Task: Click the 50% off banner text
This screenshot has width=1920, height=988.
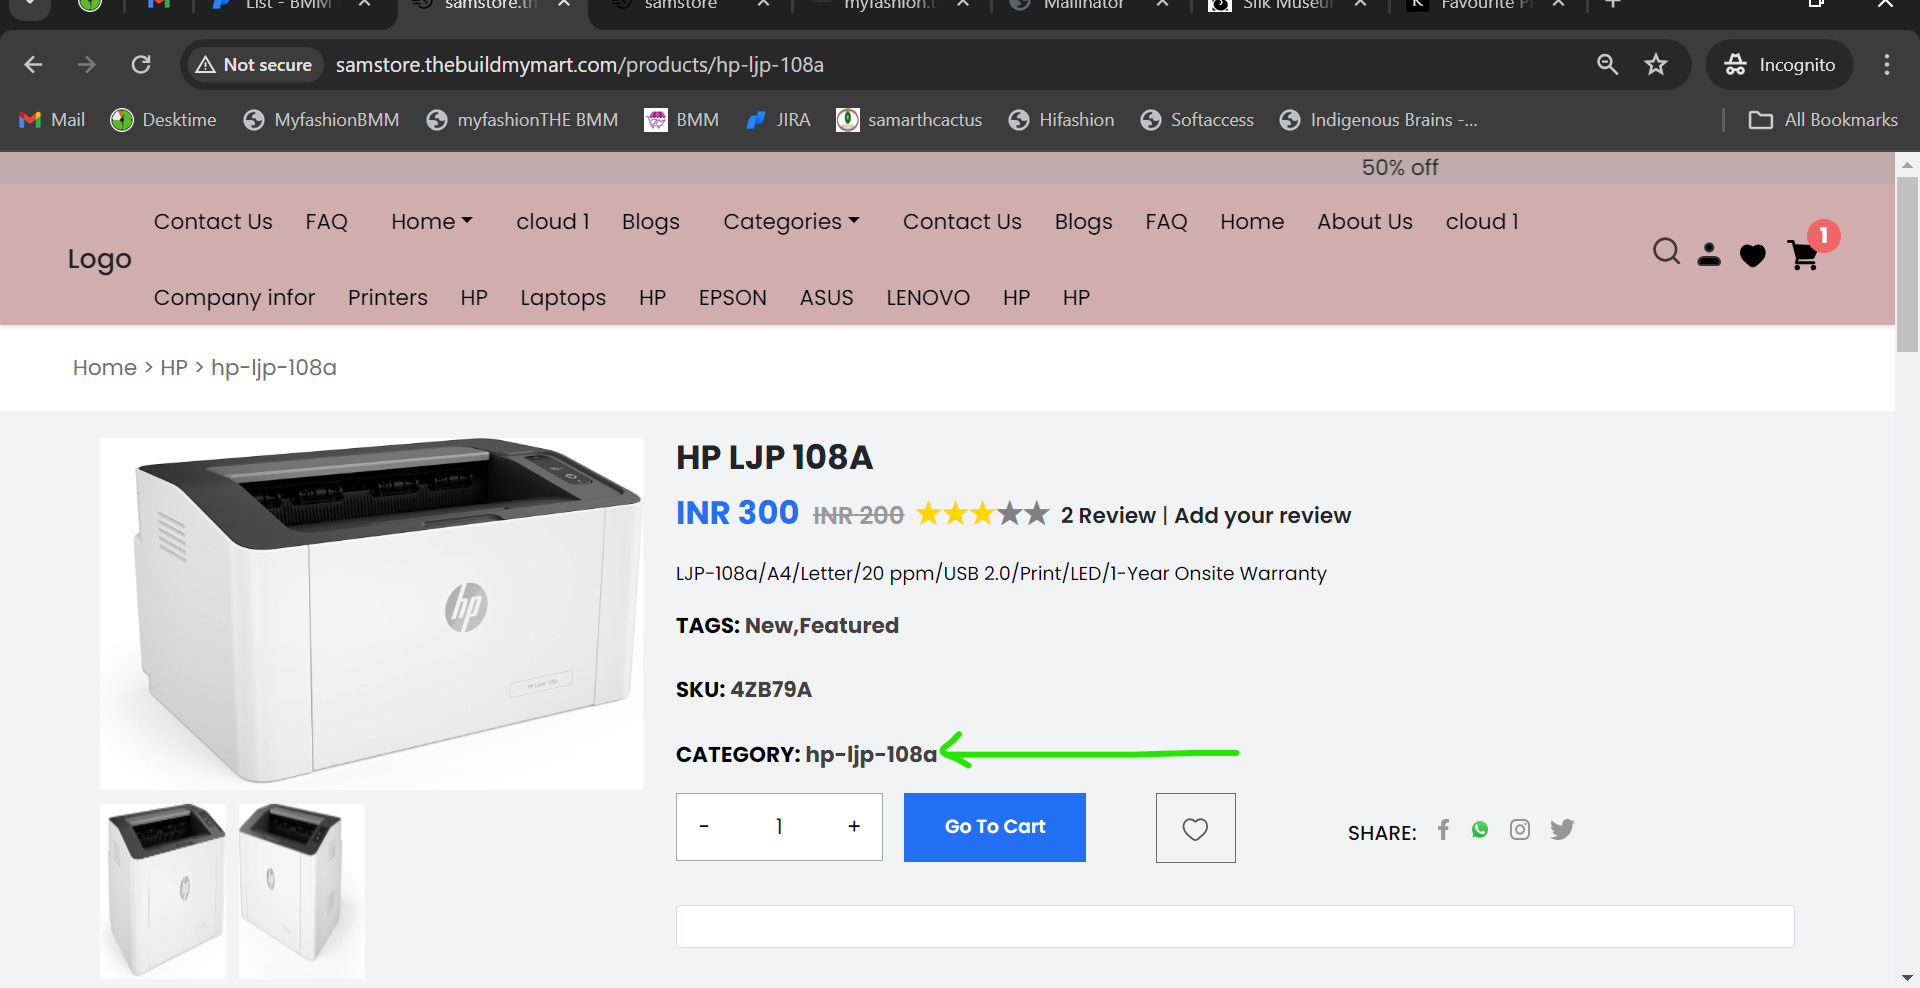Action: coord(1400,168)
